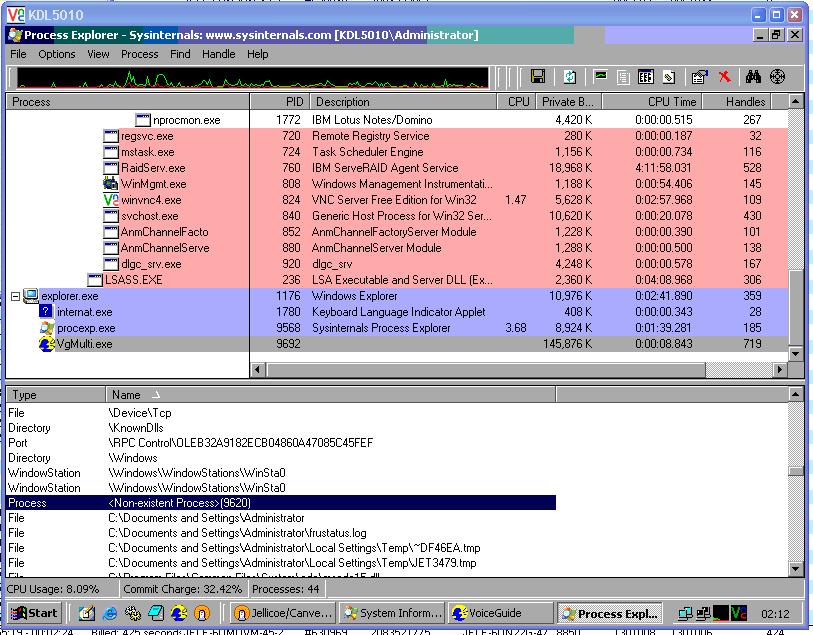Sort by the CPU Time column header
This screenshot has height=635, width=813.
pyautogui.click(x=652, y=102)
